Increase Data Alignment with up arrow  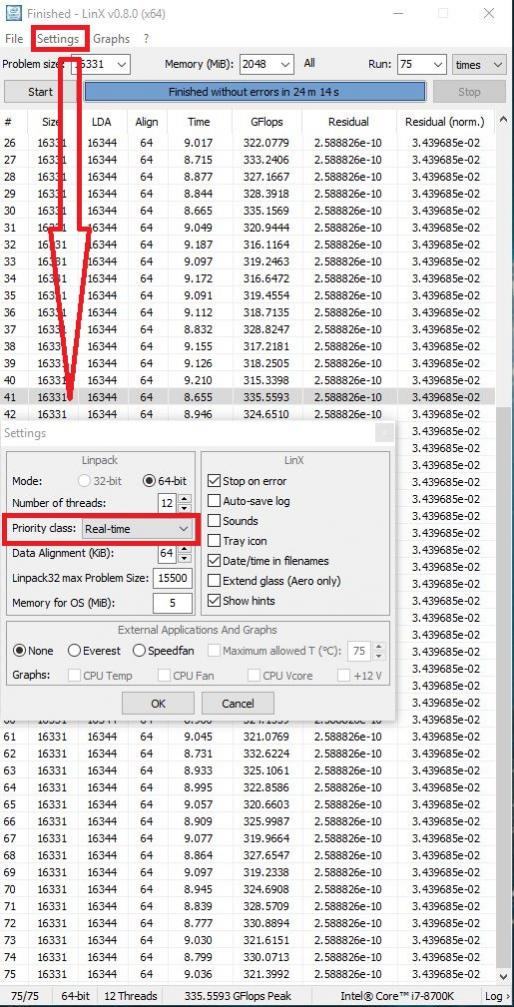pos(184,549)
